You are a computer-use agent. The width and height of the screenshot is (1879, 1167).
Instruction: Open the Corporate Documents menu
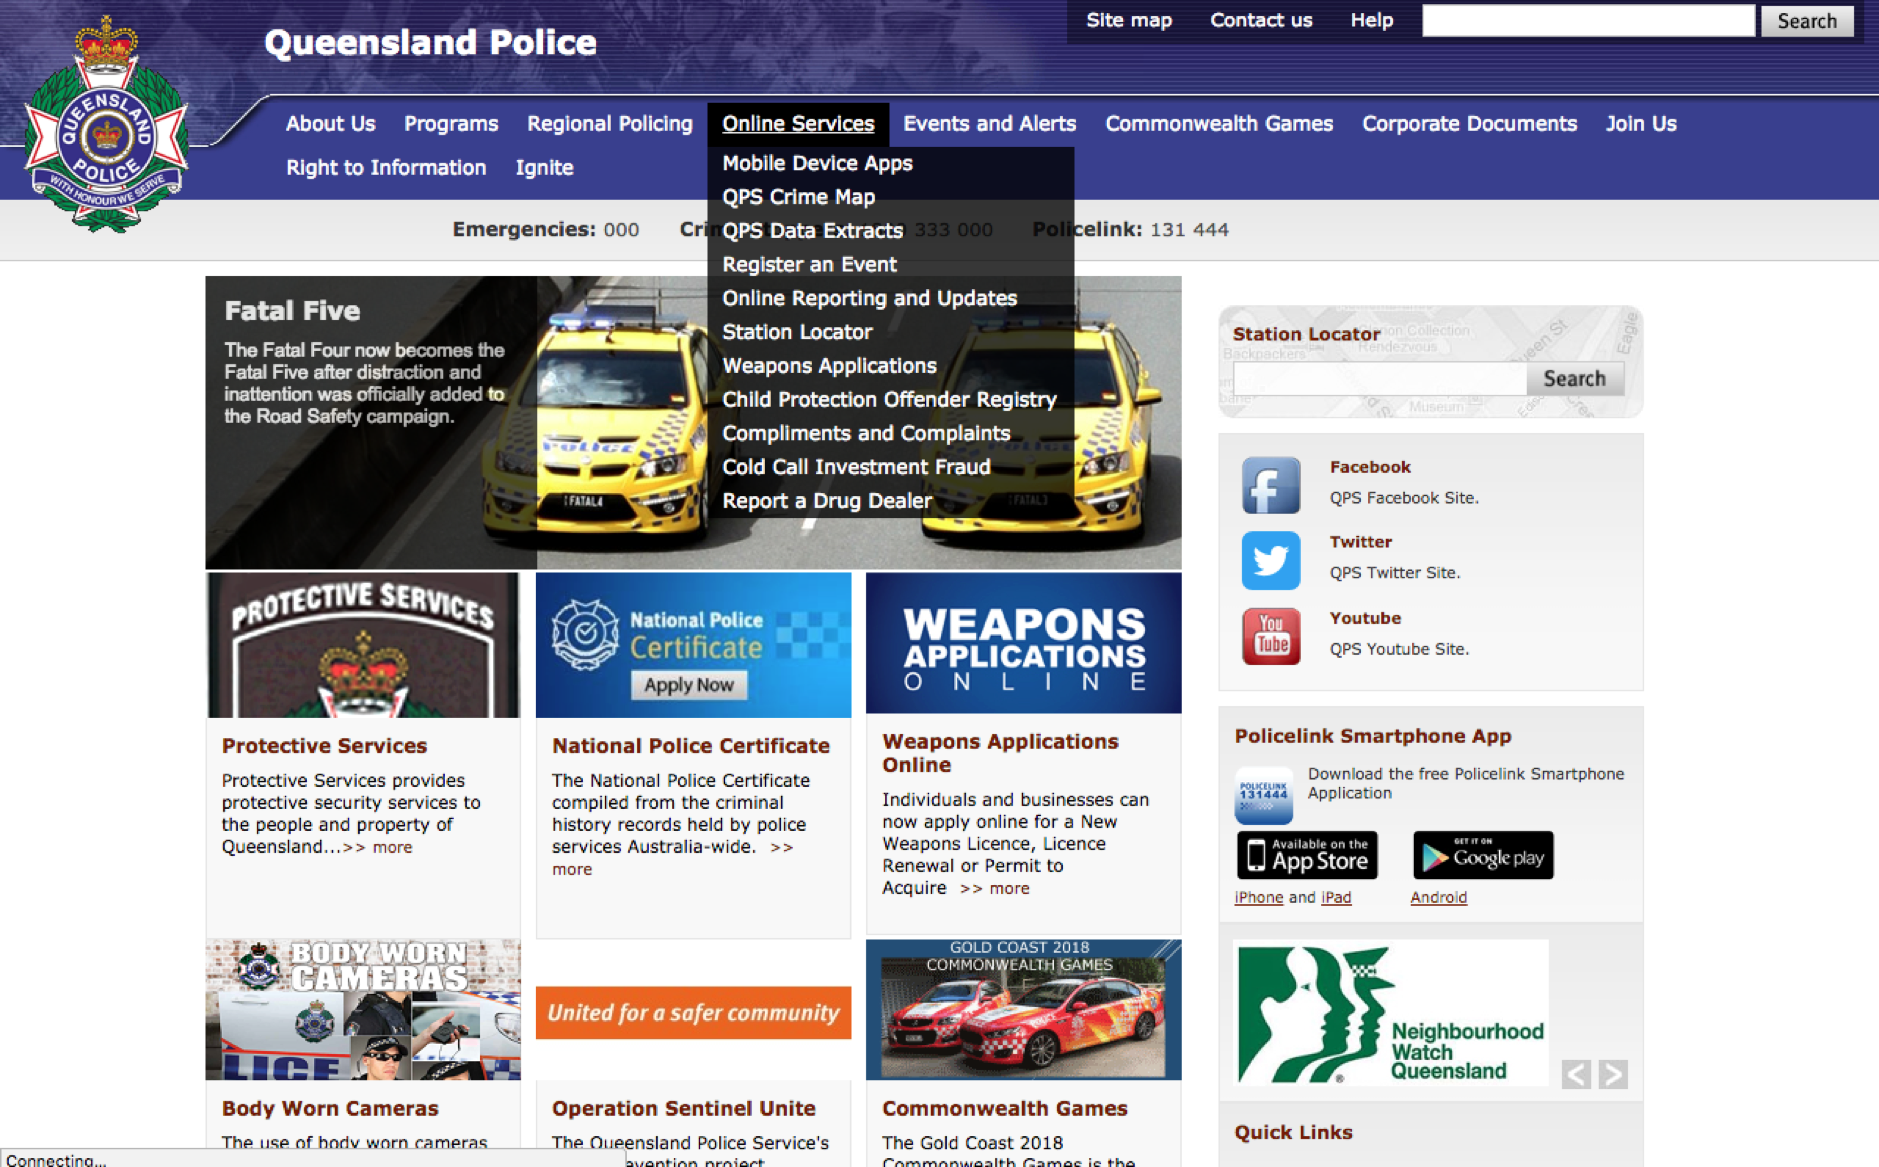1470,124
